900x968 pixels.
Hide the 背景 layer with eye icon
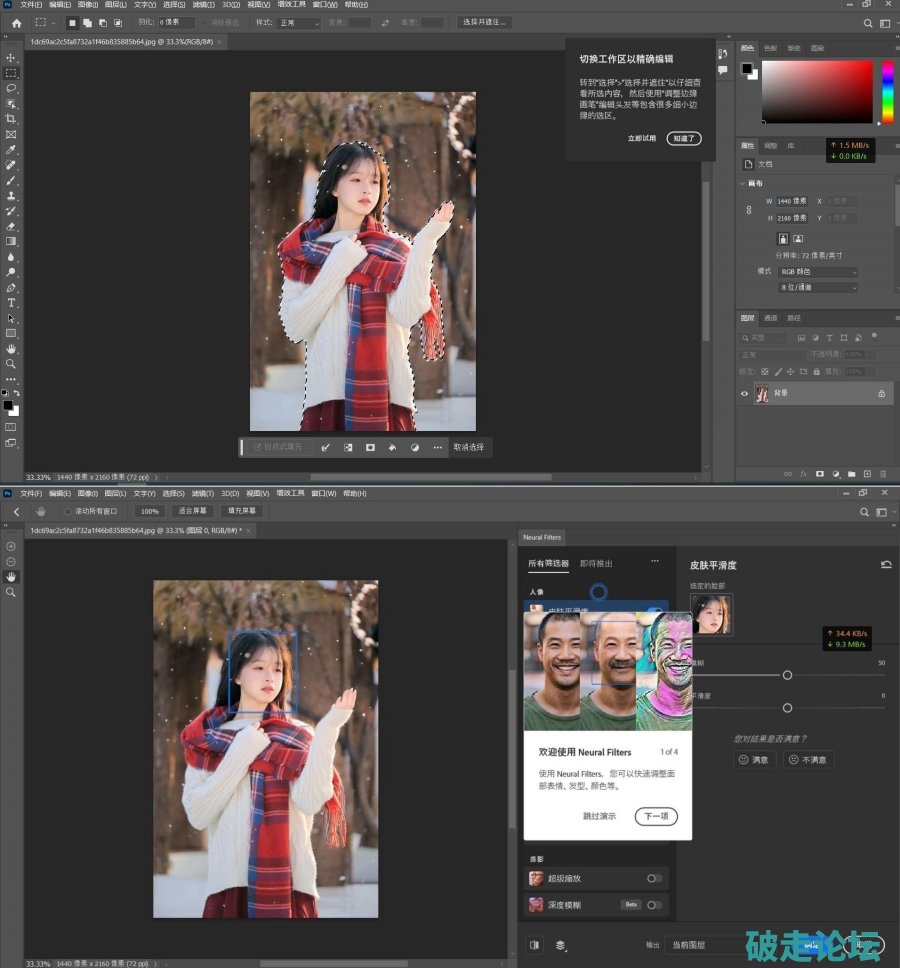744,394
